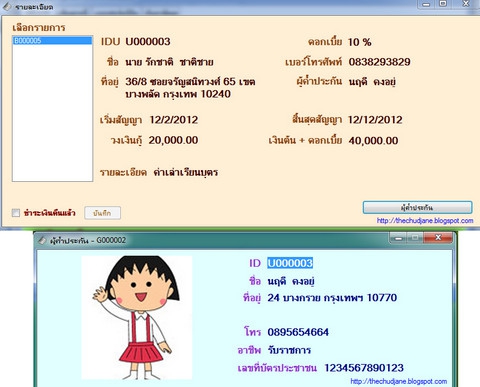Click interest value 10 %
Screen dimensions: 480x387
coord(360,42)
